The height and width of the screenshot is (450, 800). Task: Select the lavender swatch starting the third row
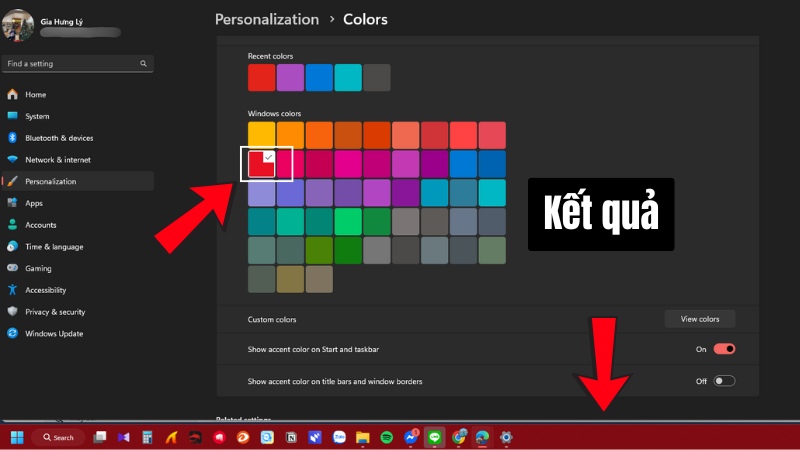pos(261,193)
